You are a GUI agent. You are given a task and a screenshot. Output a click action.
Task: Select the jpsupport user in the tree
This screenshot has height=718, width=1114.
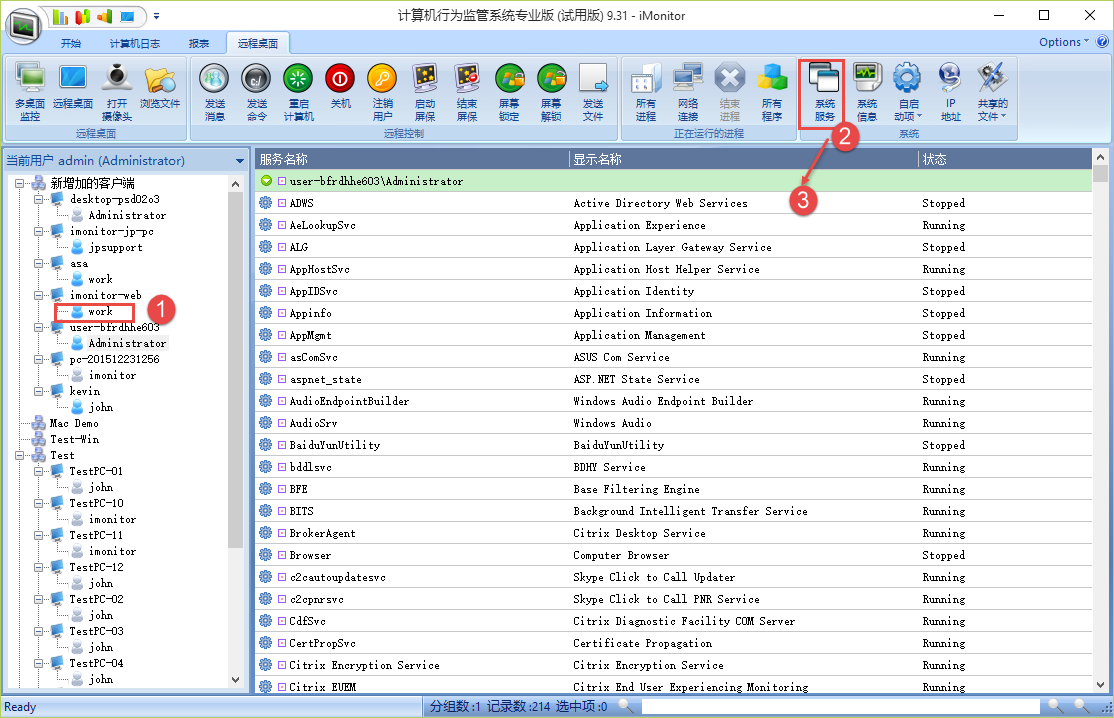point(115,247)
